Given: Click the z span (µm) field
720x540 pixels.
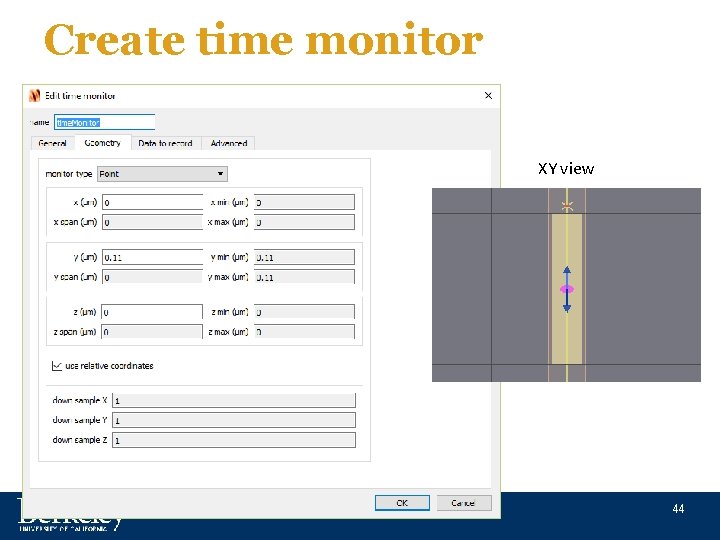Looking at the screenshot, I should (152, 332).
